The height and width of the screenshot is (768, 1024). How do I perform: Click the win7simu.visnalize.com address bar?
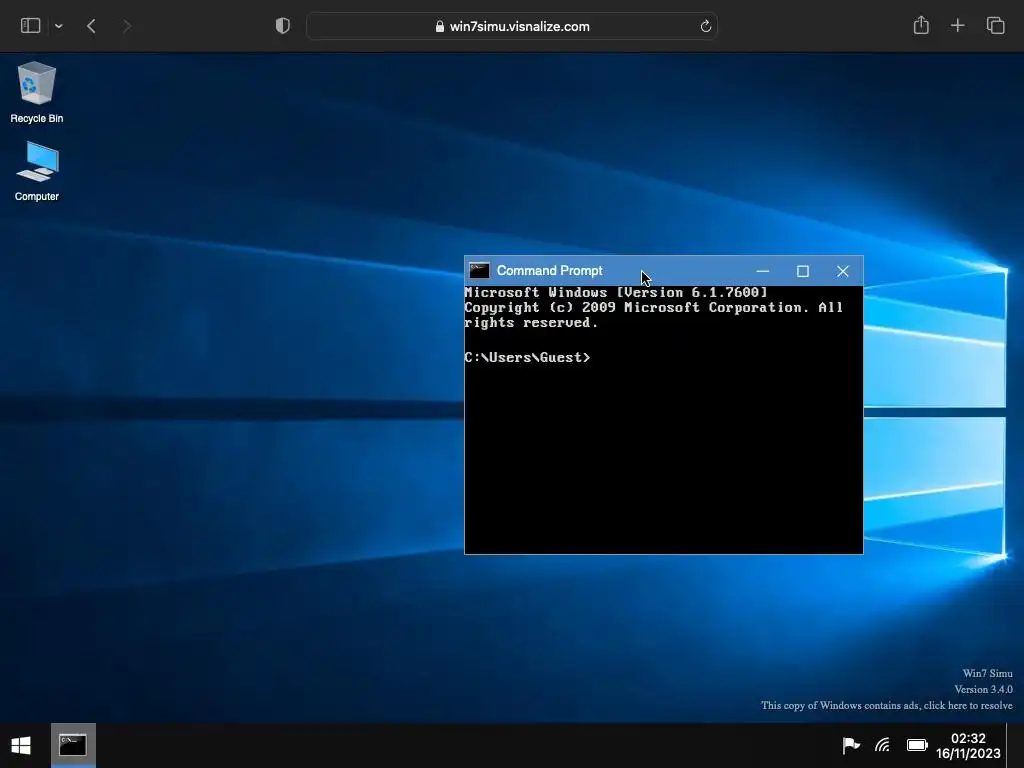tap(512, 26)
